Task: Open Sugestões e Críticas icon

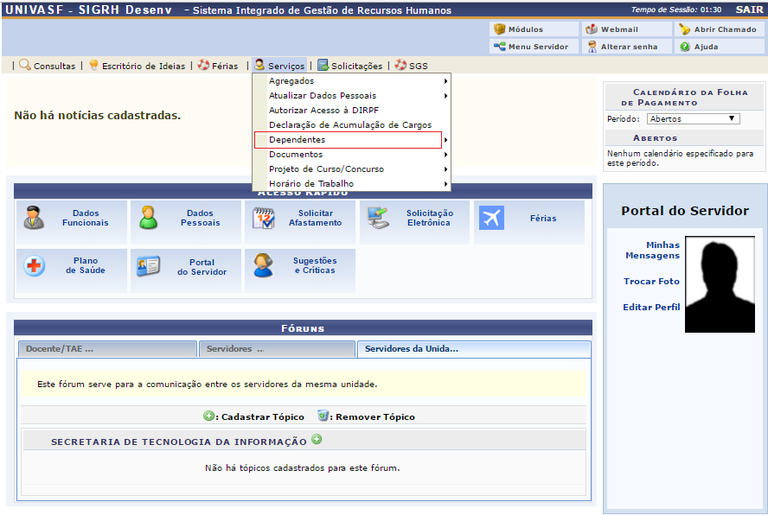Action: tap(263, 266)
